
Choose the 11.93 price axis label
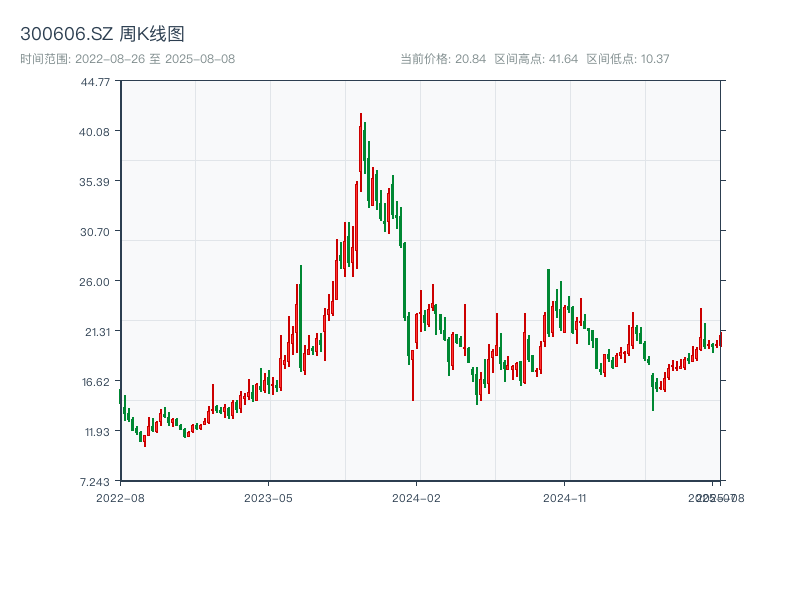95,432
